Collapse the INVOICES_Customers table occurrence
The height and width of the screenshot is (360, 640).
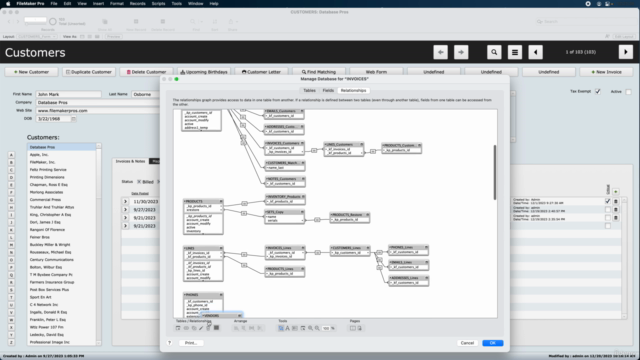302,143
